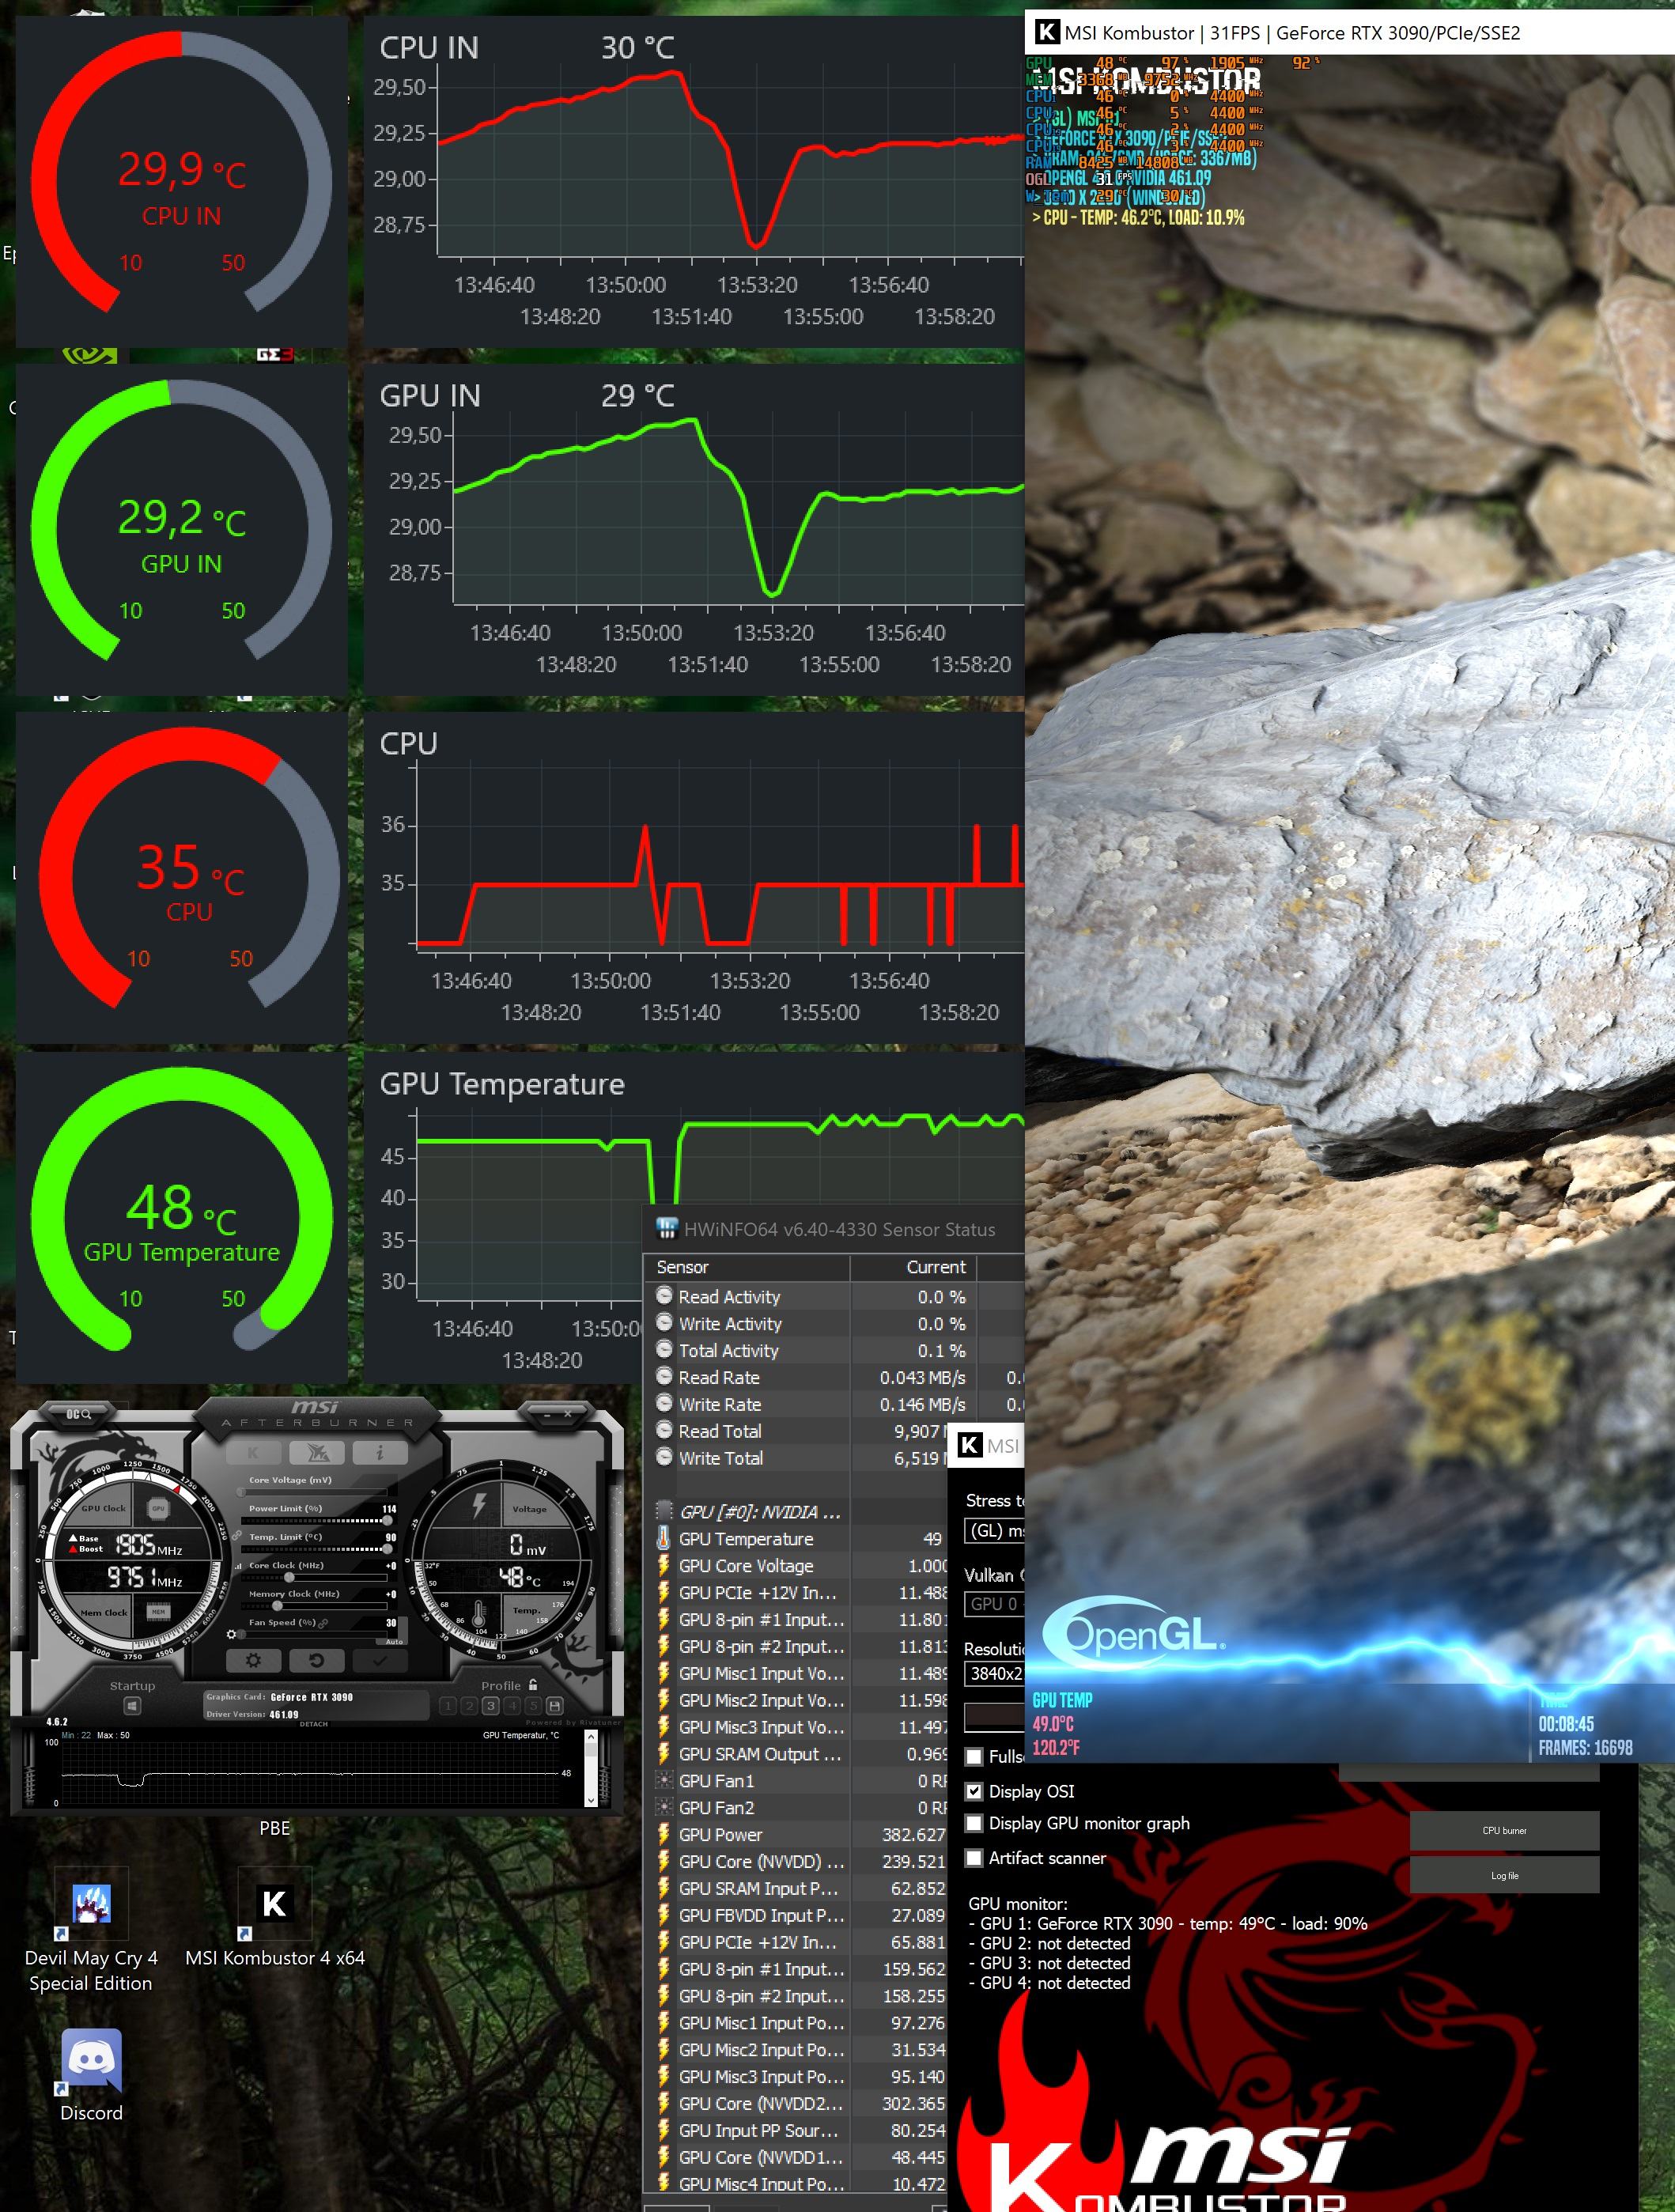Select the GPU Core Voltage row
This screenshot has width=1675, height=2212.
click(x=798, y=1566)
